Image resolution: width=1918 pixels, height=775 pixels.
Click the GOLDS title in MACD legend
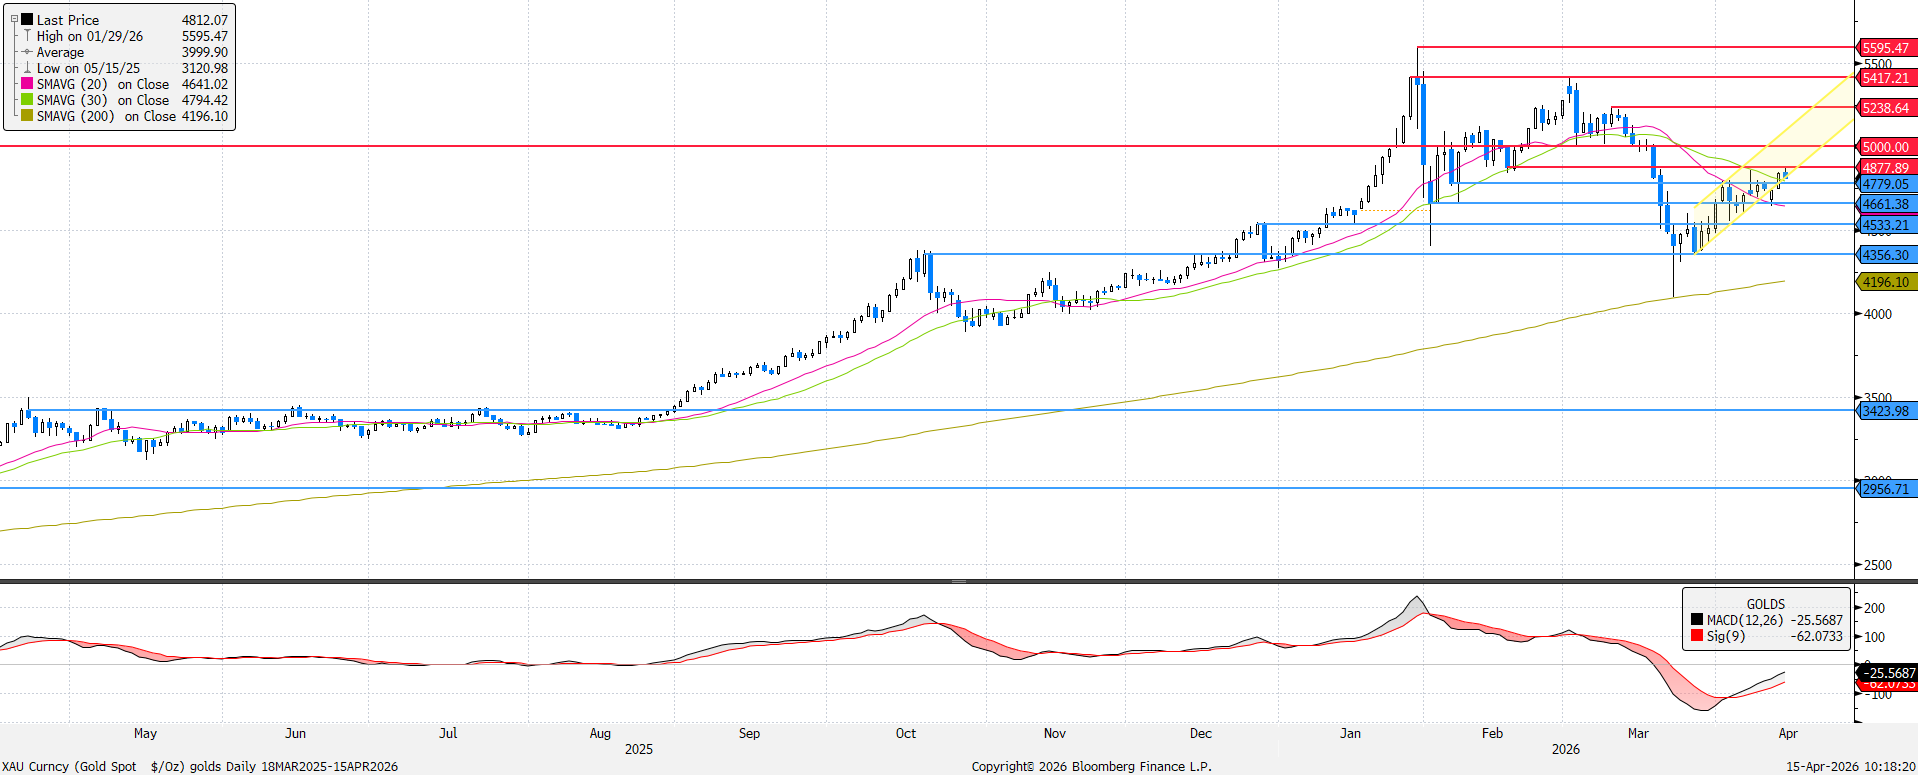coord(1765,604)
